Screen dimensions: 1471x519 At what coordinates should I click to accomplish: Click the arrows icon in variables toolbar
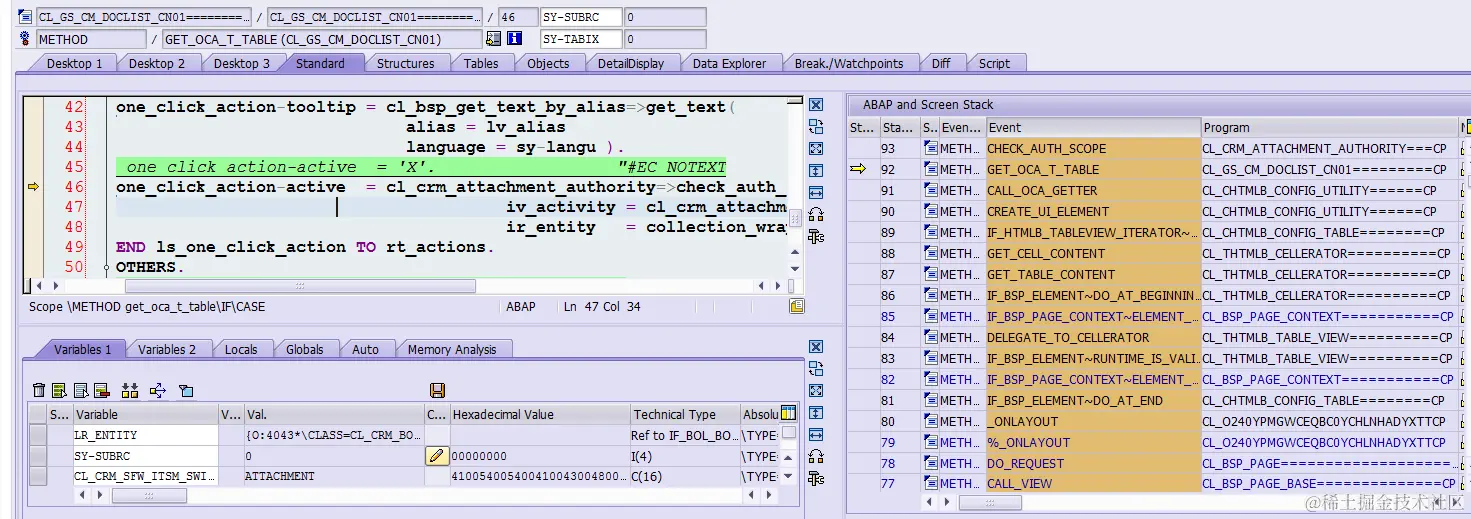[158, 391]
